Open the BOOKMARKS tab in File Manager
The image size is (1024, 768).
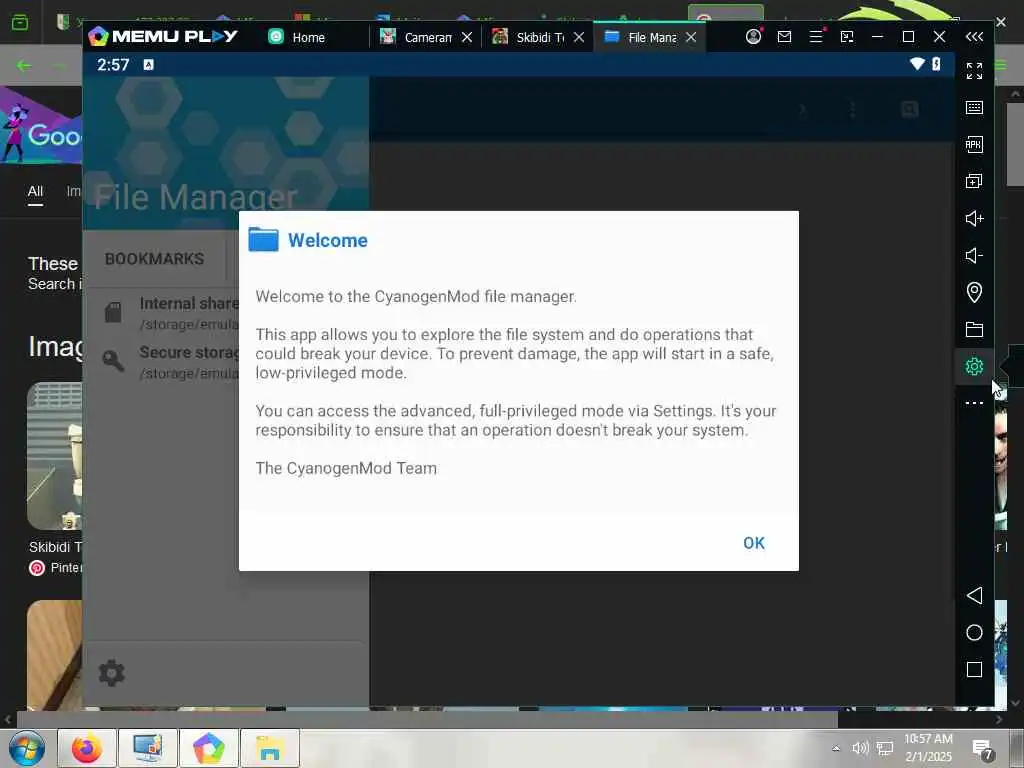(x=154, y=259)
